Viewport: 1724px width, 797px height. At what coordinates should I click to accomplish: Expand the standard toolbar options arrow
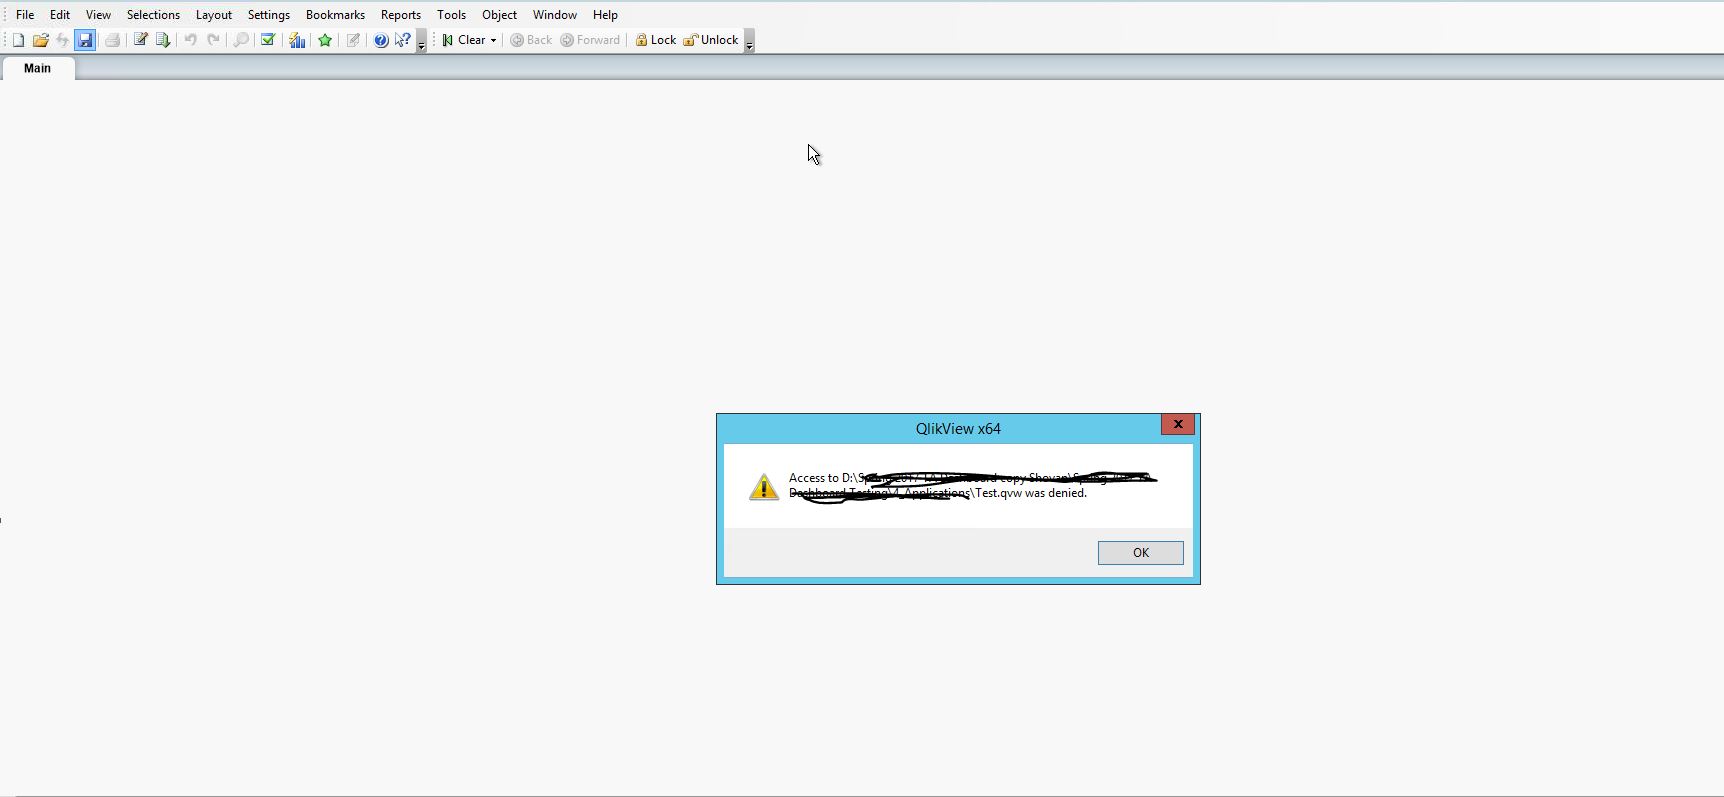coord(421,41)
